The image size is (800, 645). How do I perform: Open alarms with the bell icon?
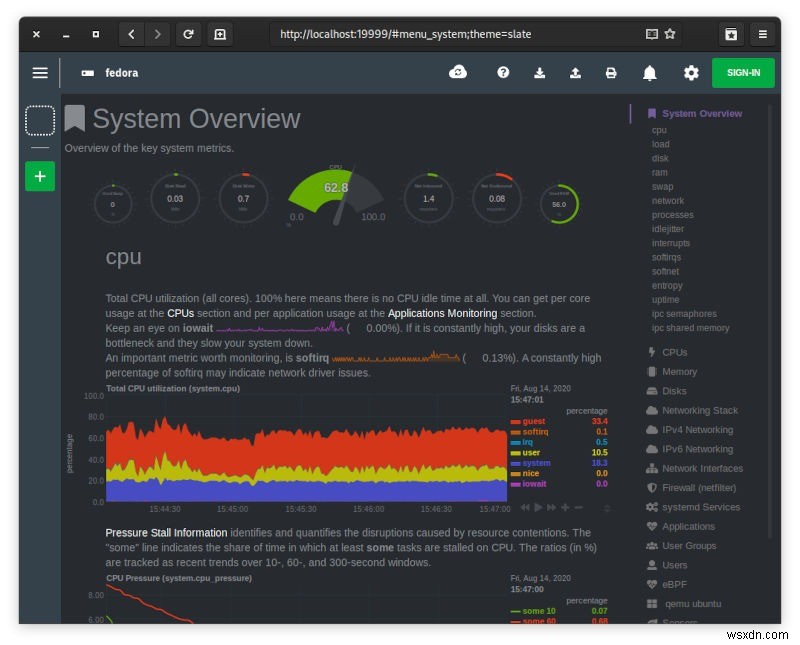click(x=650, y=72)
